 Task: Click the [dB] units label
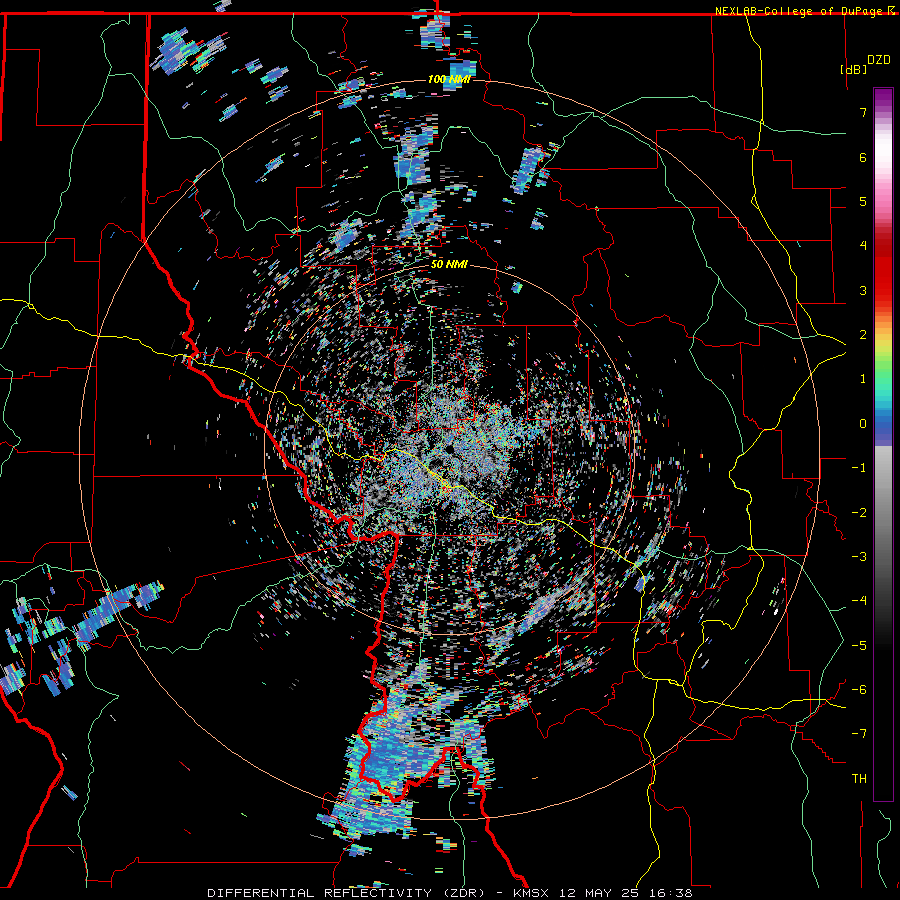853,69
